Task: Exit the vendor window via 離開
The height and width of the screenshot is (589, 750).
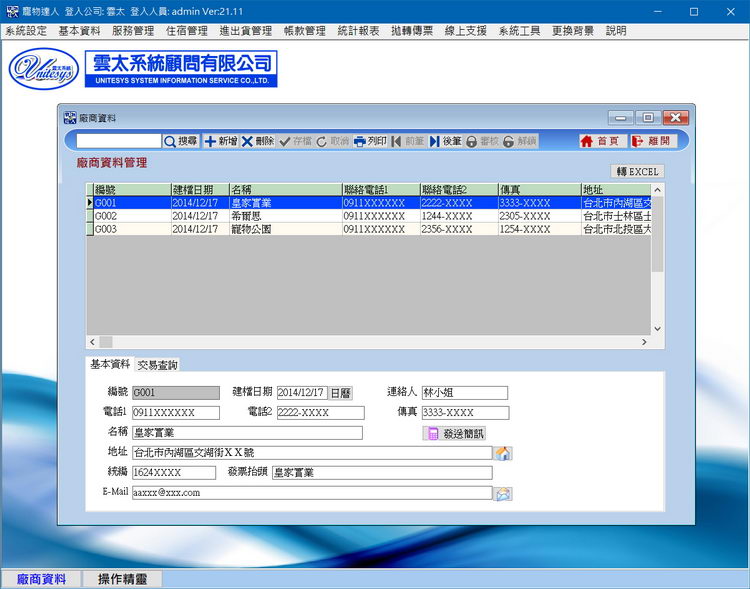Action: point(652,142)
